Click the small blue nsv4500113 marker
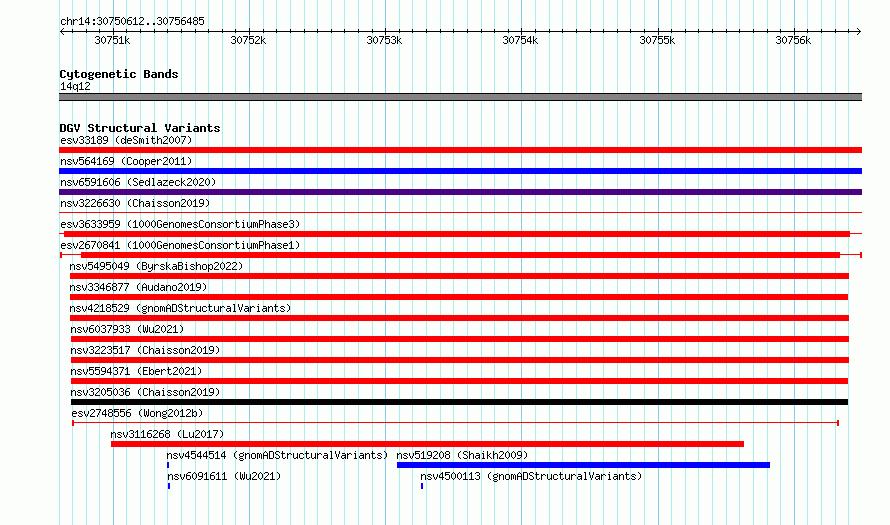 422,486
